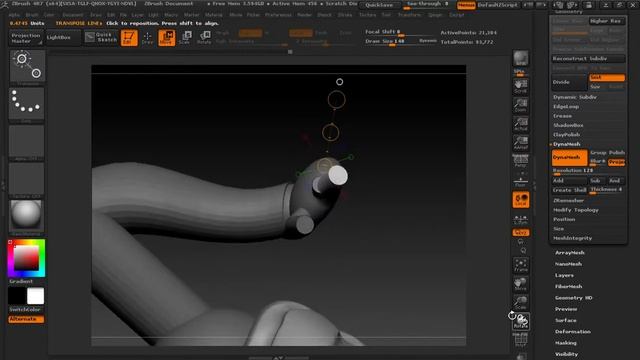The height and width of the screenshot is (360, 640).
Task: Toggle the L.Sym icon
Action: [520, 219]
